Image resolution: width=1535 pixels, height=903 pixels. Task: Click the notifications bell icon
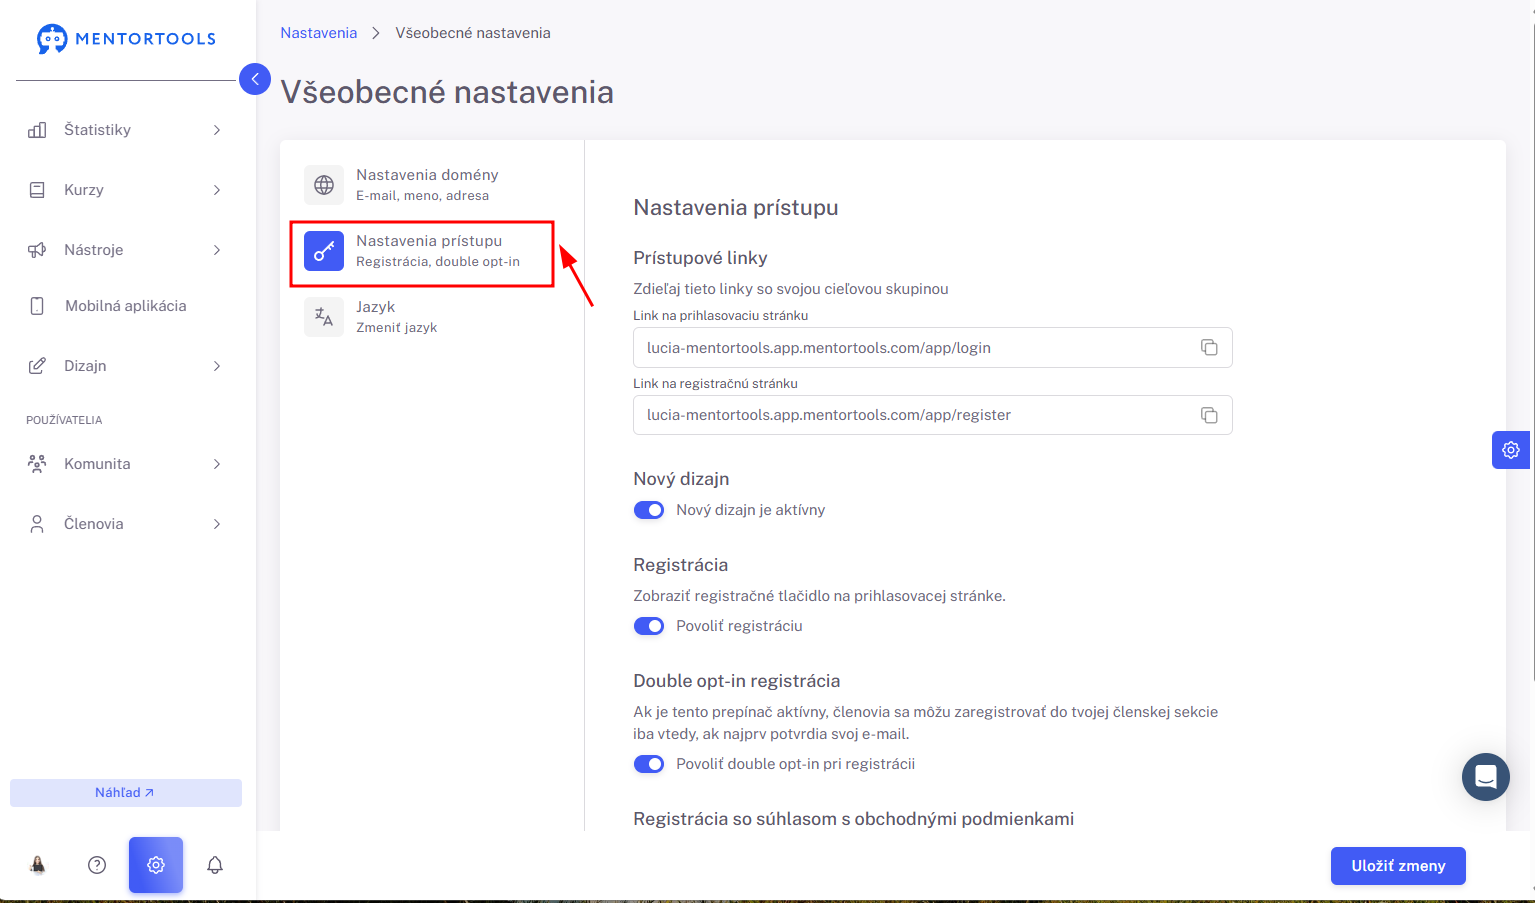pos(215,865)
